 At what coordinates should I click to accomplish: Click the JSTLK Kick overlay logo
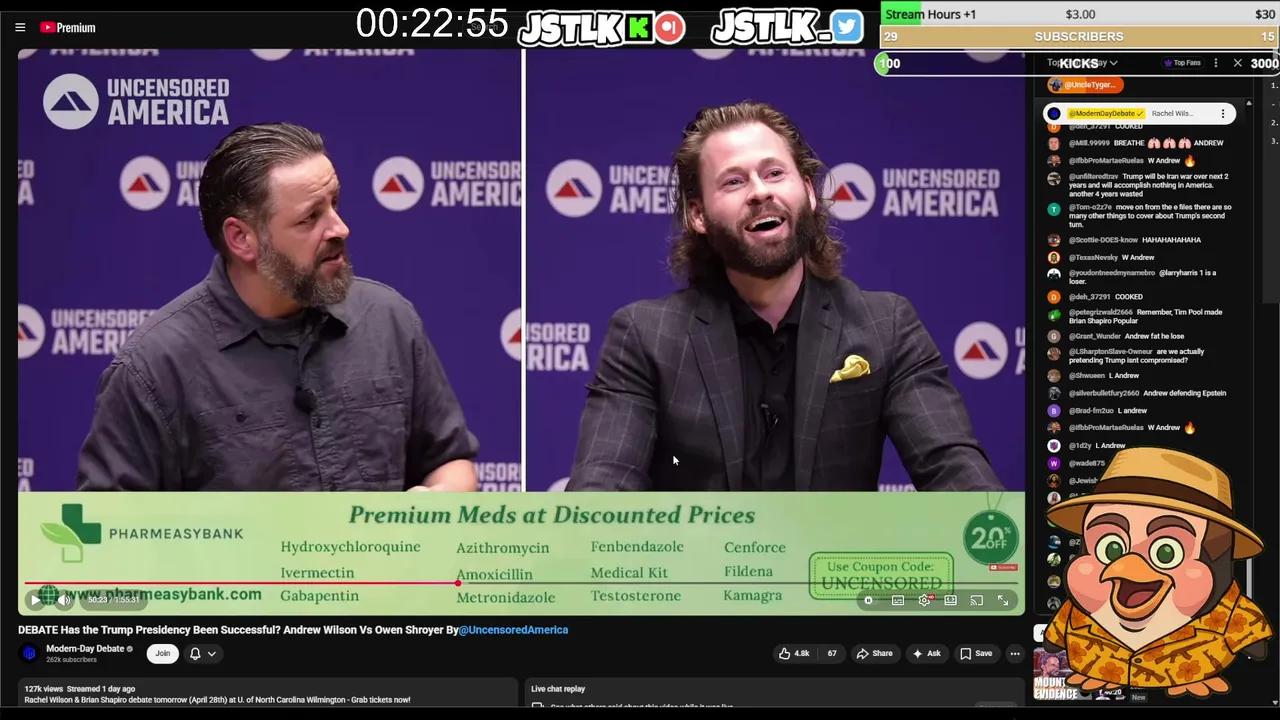point(585,28)
